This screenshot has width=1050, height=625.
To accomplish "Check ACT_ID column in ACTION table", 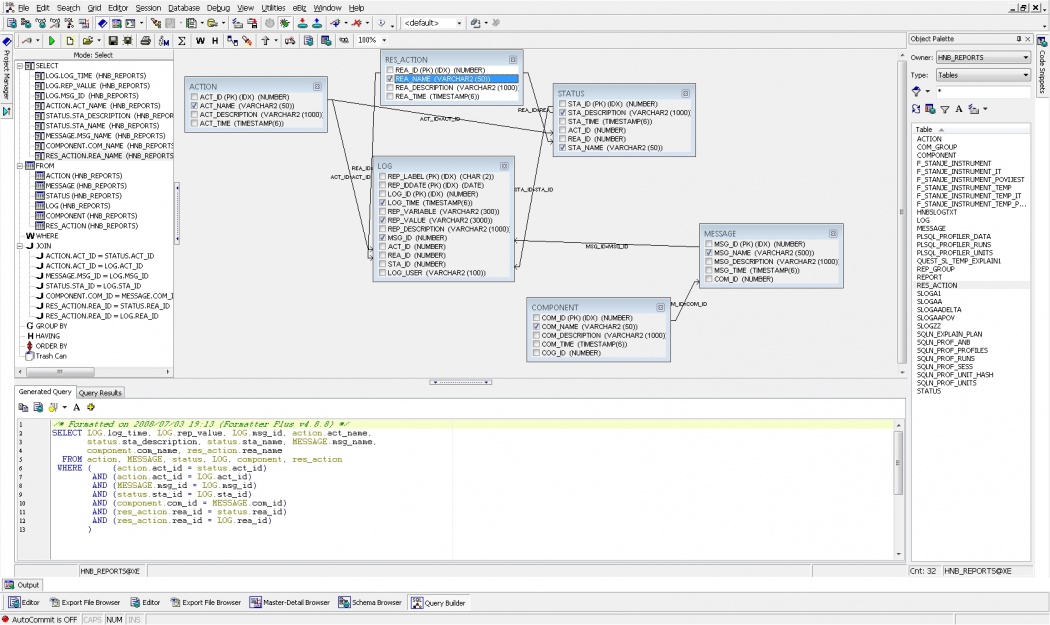I will pos(194,96).
